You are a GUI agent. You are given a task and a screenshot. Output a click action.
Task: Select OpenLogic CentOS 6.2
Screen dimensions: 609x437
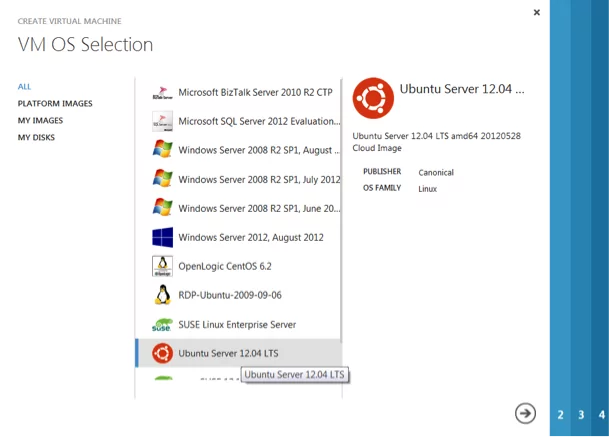tap(238, 266)
